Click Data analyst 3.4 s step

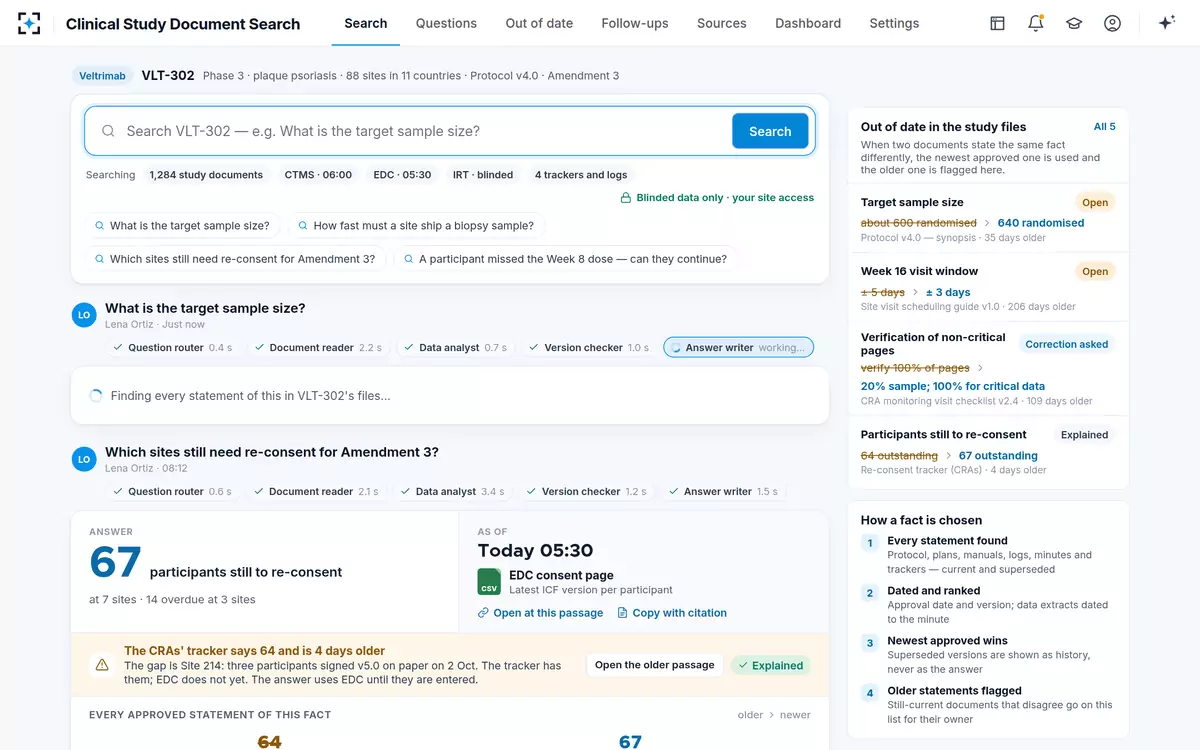[453, 492]
